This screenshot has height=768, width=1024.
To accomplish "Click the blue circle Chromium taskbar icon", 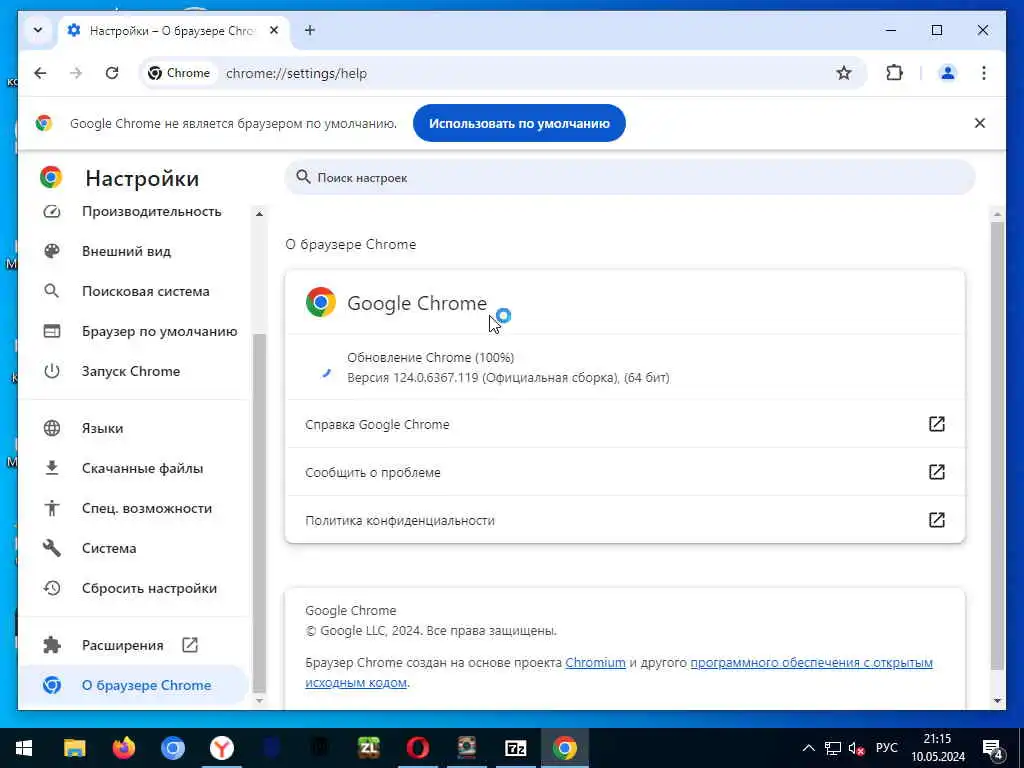I will pos(173,748).
